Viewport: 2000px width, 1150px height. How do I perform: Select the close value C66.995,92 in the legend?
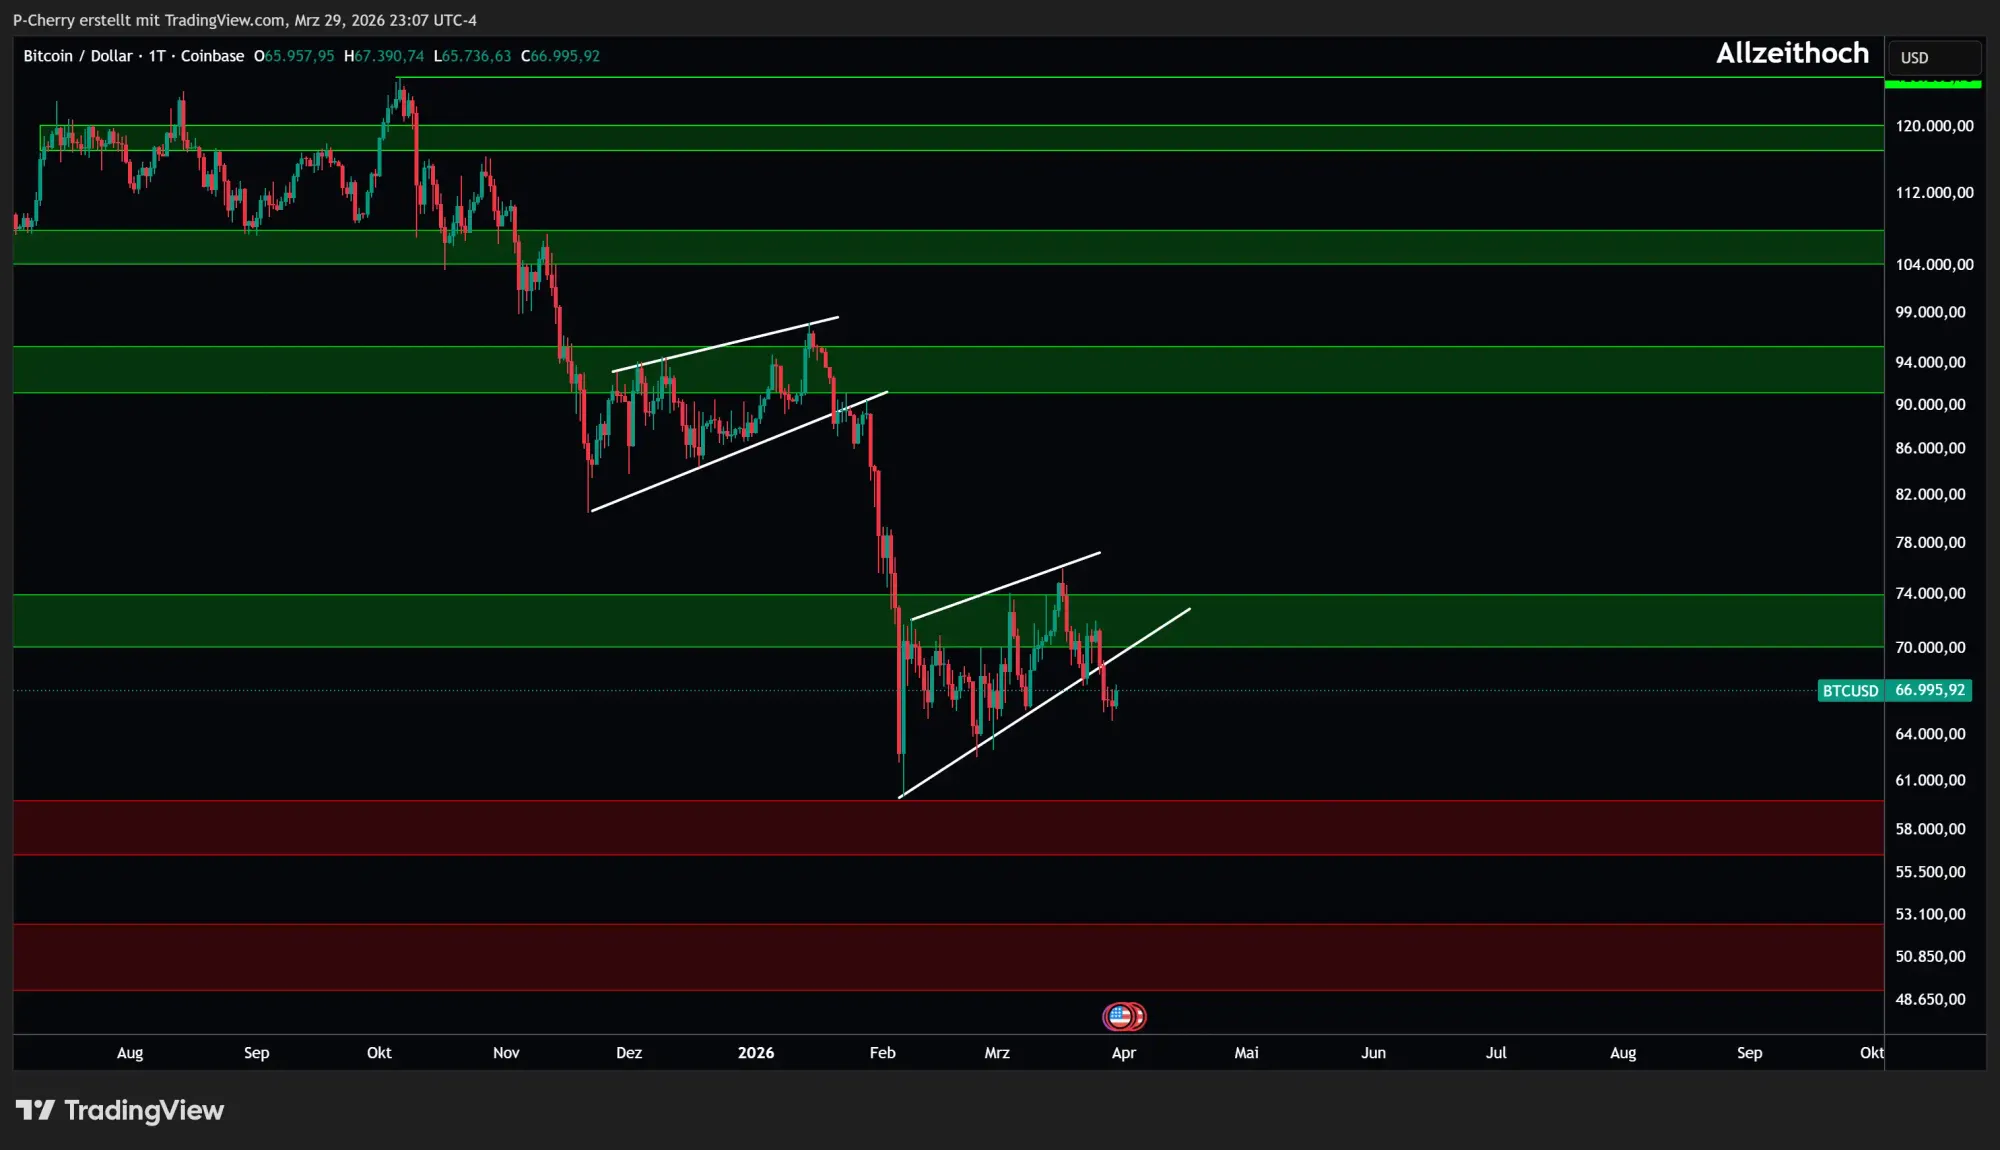pos(560,56)
